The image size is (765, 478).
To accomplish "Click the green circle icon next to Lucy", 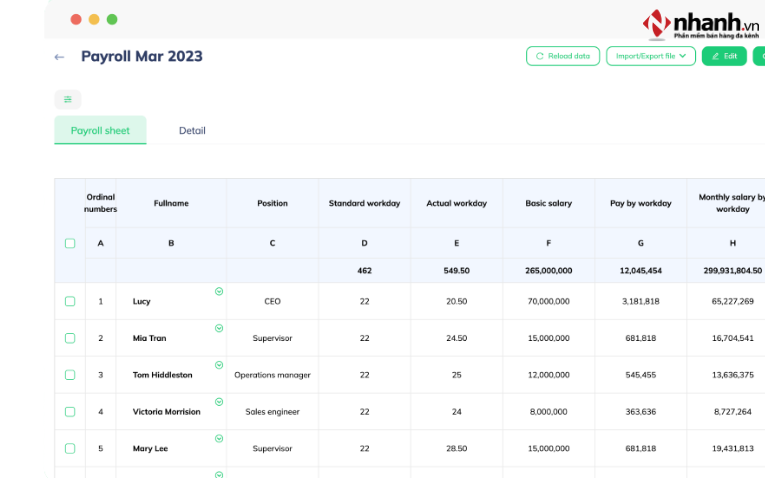I will click(x=219, y=291).
